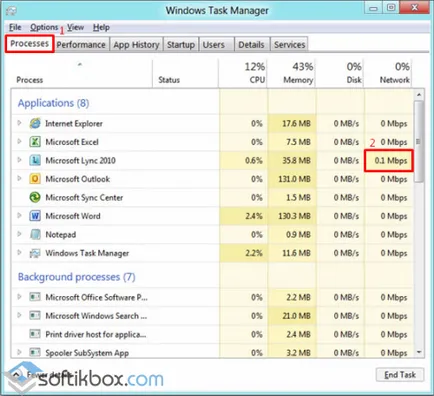Viewport: 434px width, 396px height.
Task: Select Microsoft Lync 0.1 Mbps network cell
Action: click(389, 161)
